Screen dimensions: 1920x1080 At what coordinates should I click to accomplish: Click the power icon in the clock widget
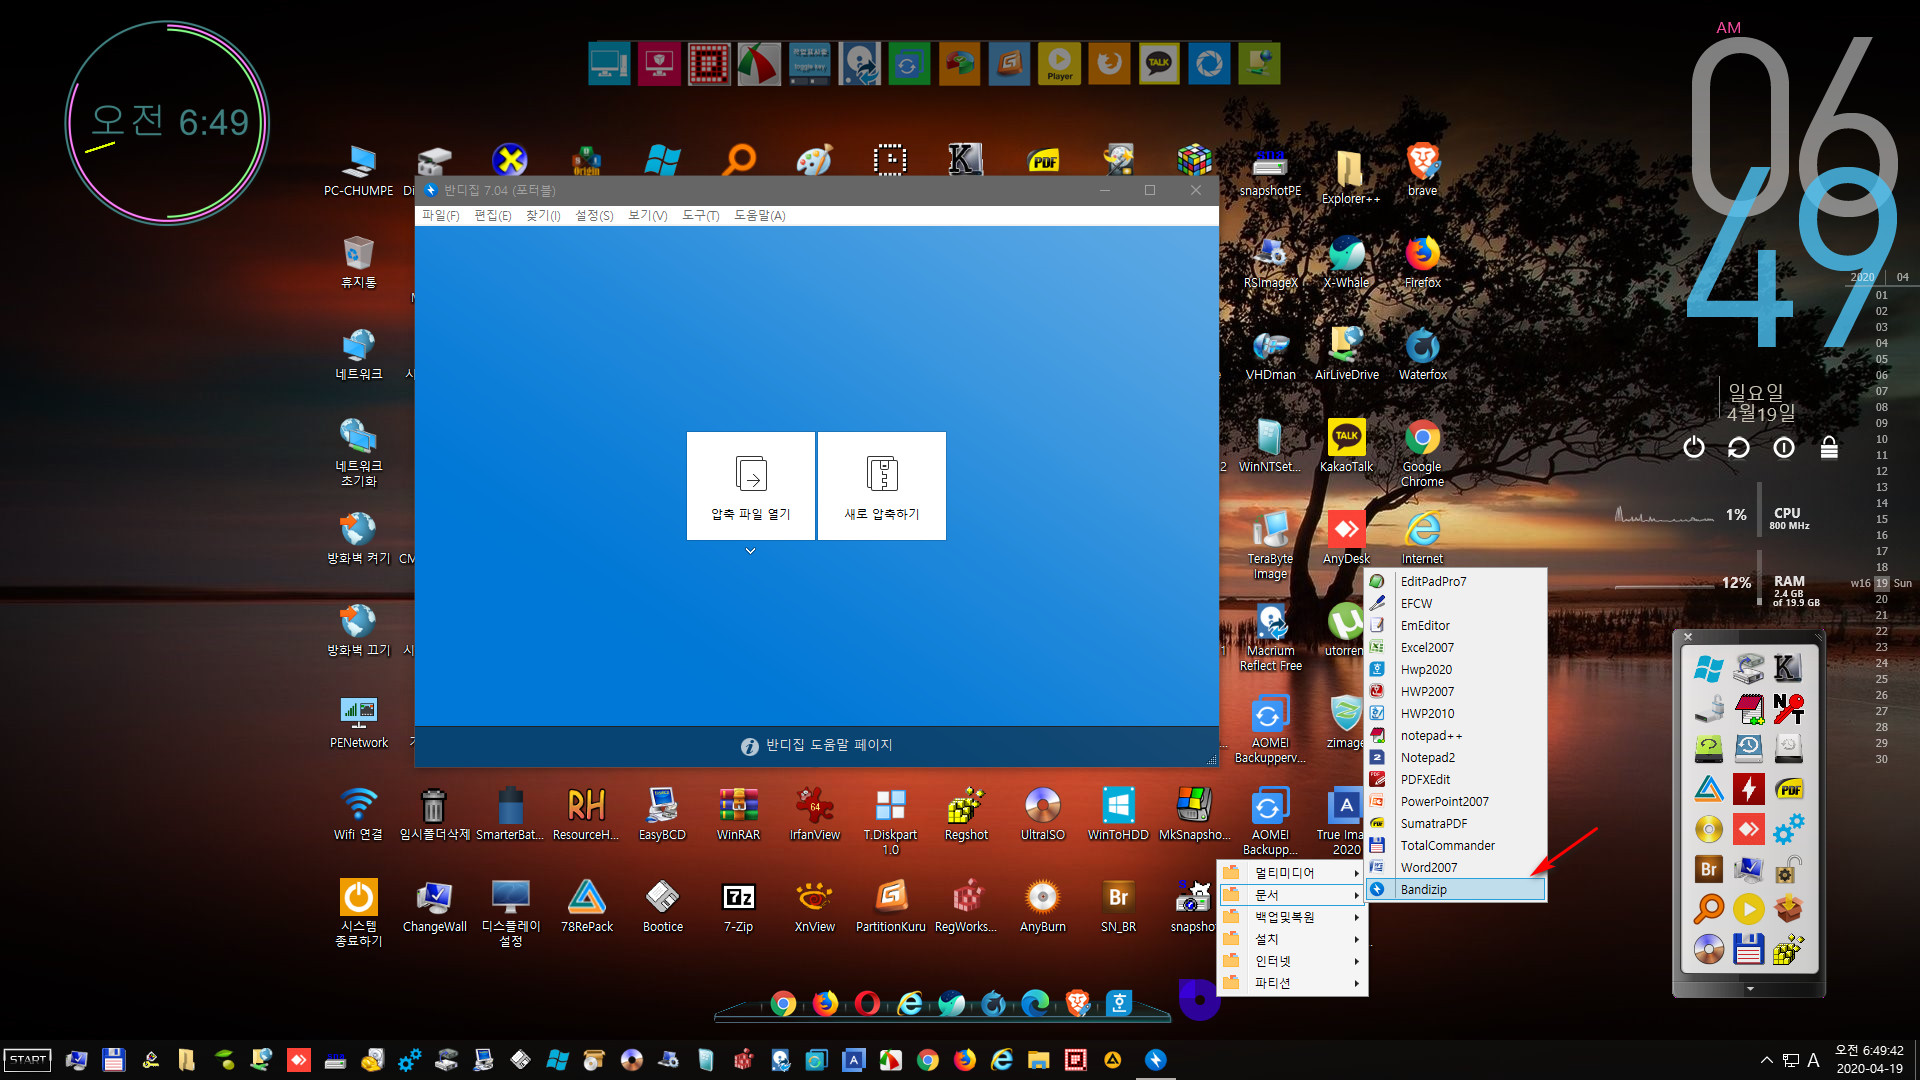click(x=1693, y=448)
